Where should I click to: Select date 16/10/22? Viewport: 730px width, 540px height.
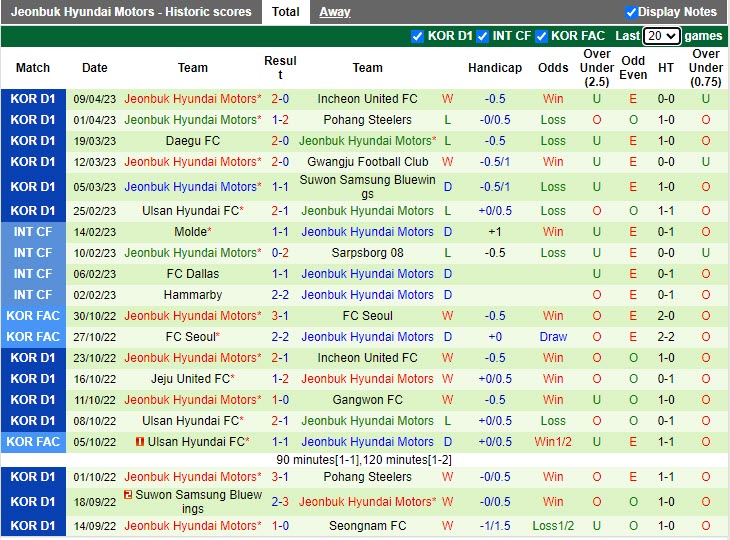tap(95, 379)
